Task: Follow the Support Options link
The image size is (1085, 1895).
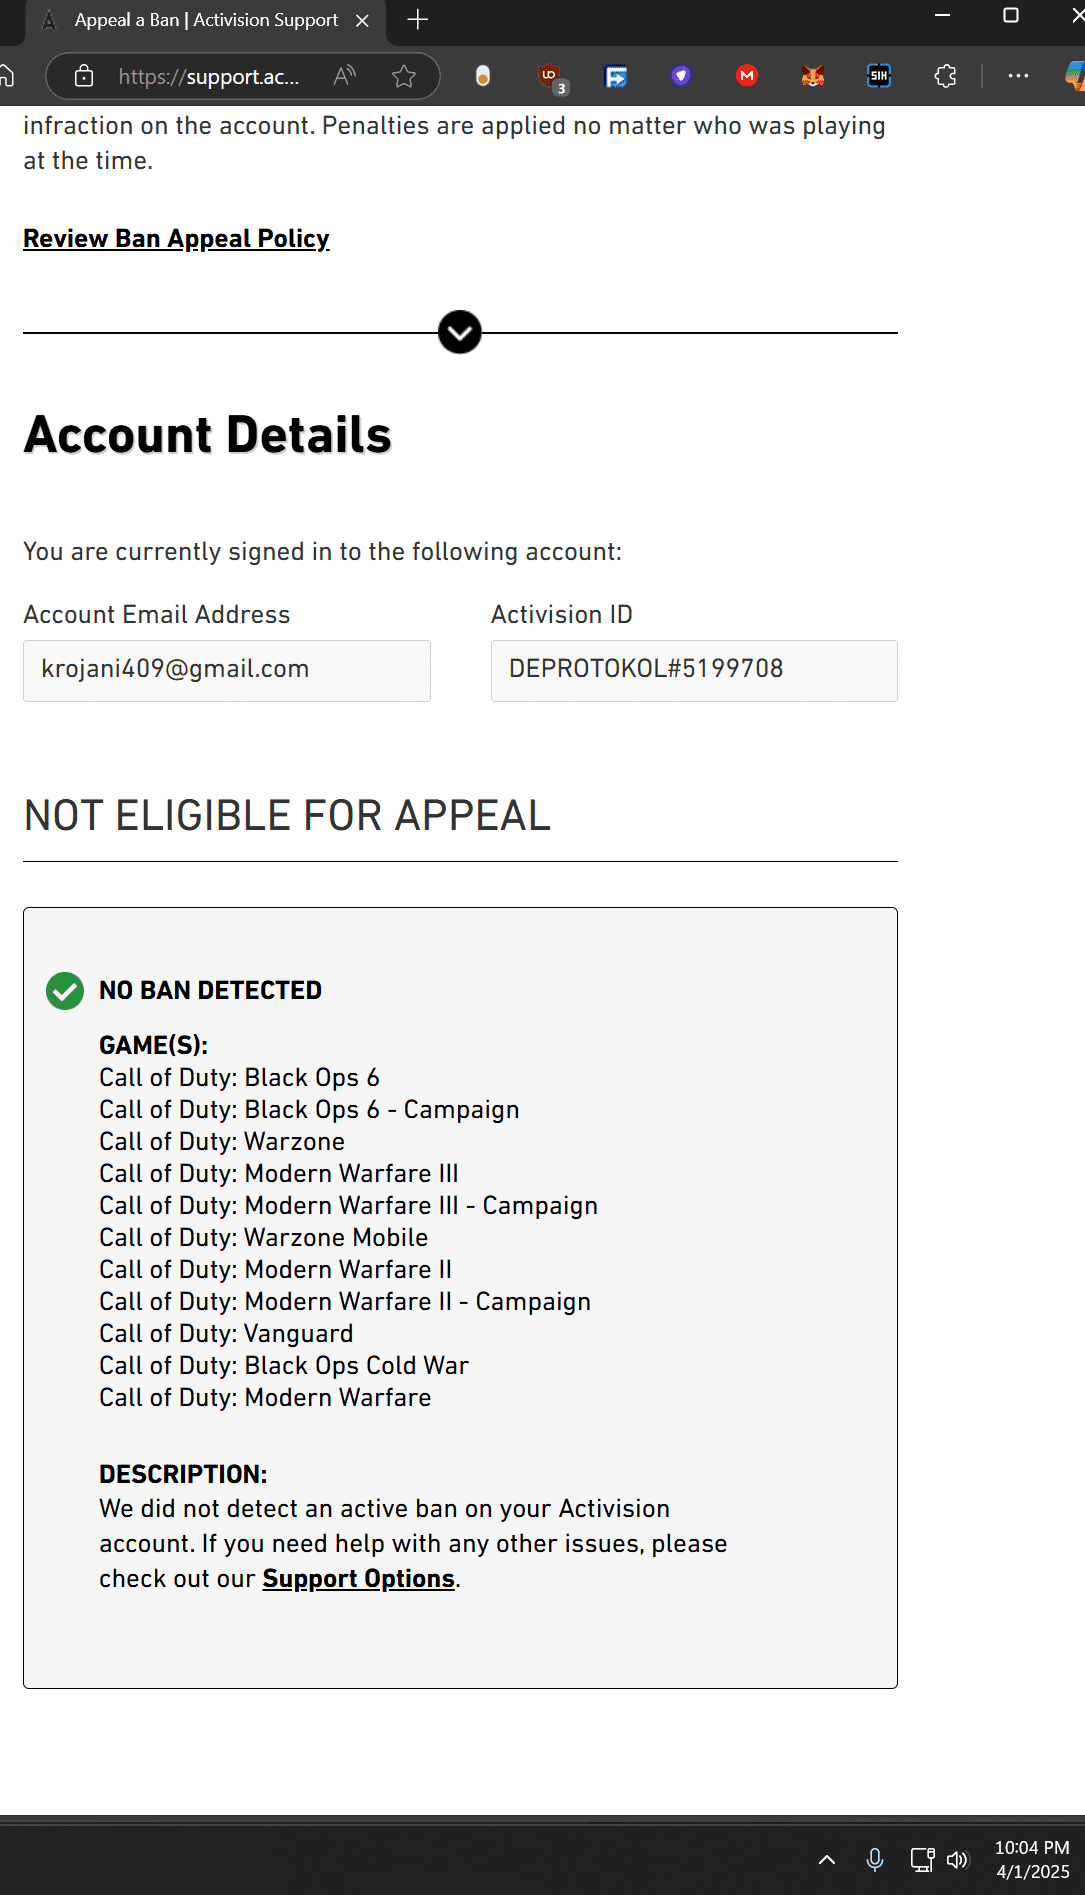Action: [358, 1579]
